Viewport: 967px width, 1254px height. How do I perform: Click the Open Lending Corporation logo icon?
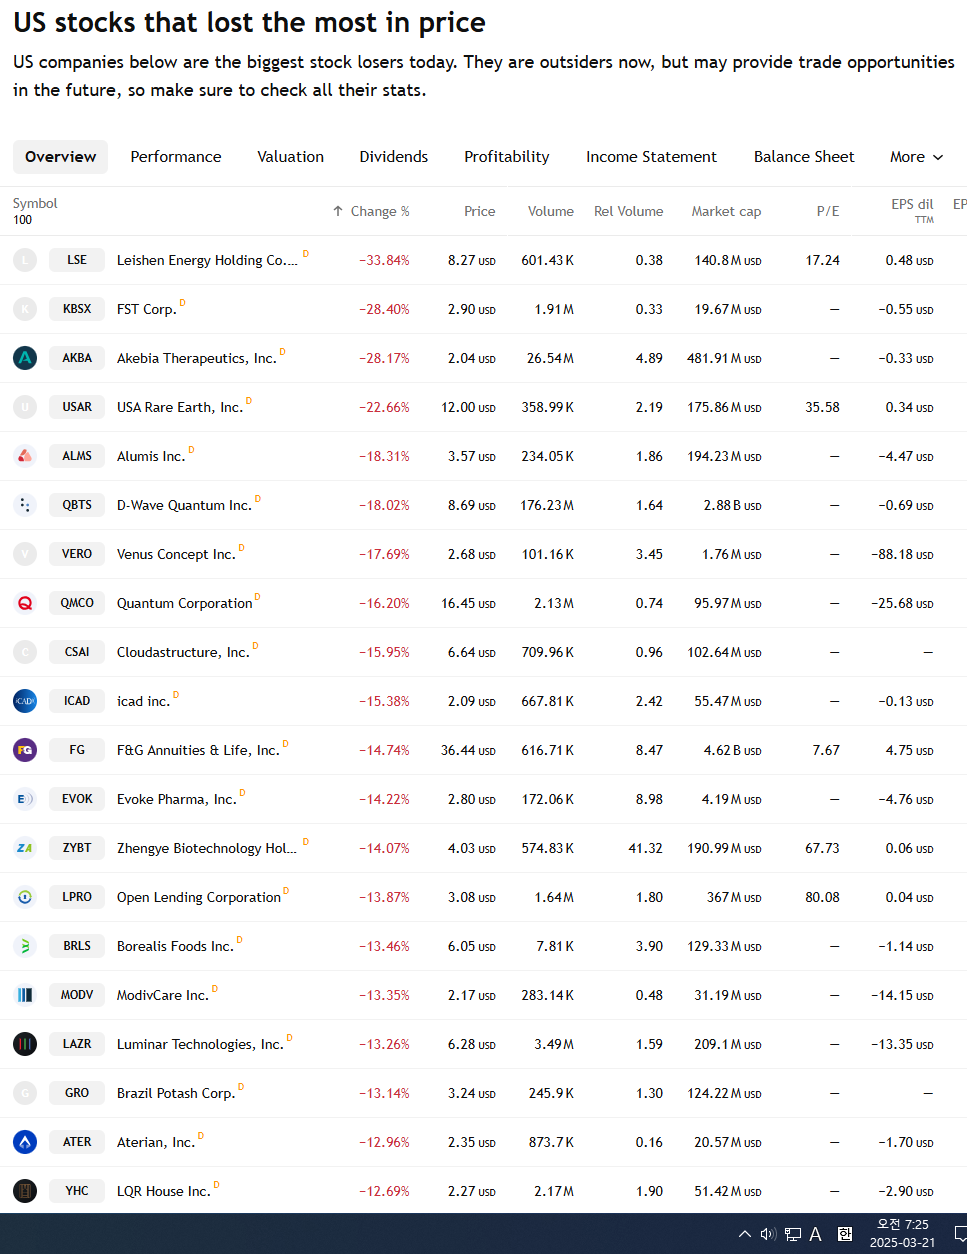point(25,897)
